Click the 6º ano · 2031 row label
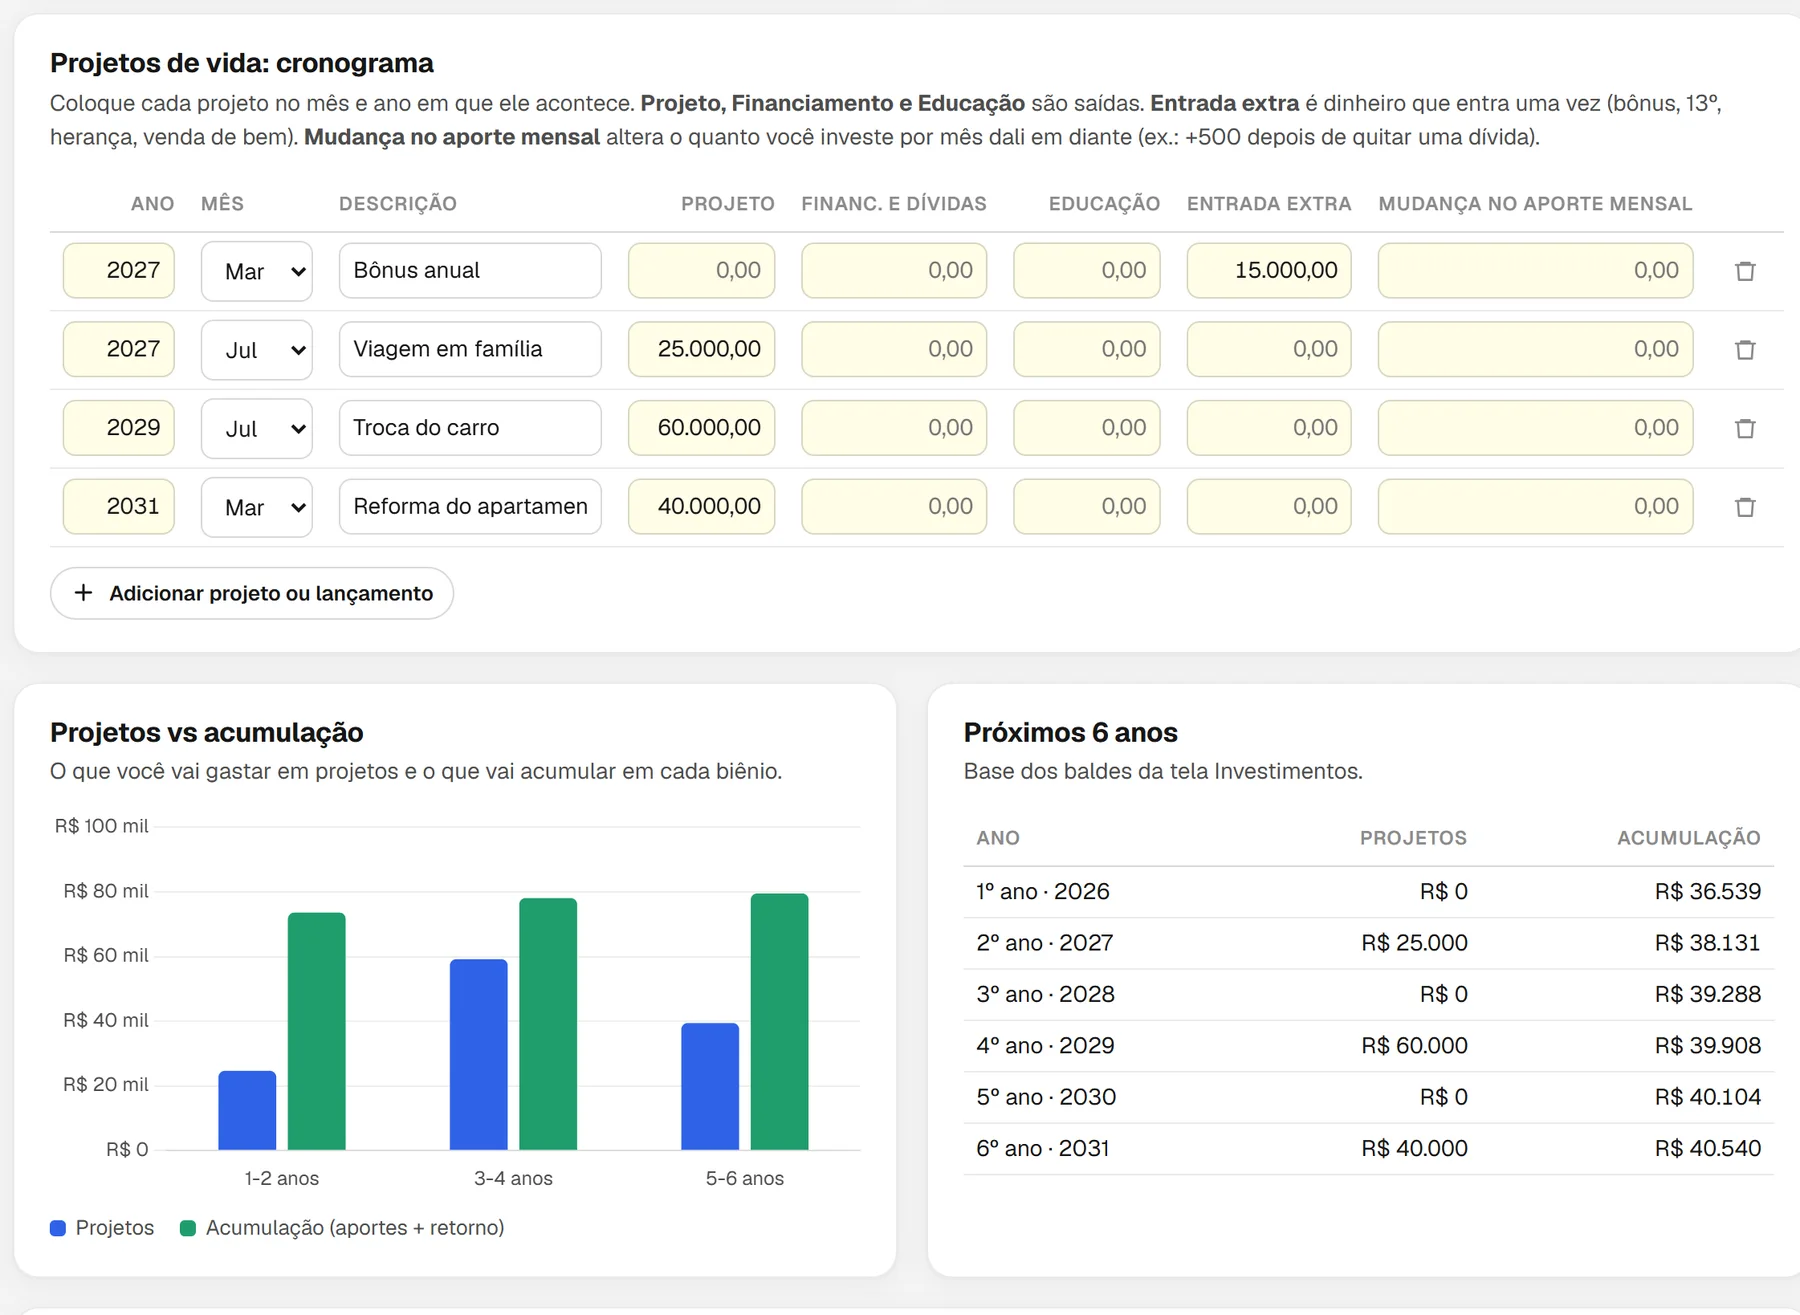The height and width of the screenshot is (1315, 1800). (1043, 1149)
